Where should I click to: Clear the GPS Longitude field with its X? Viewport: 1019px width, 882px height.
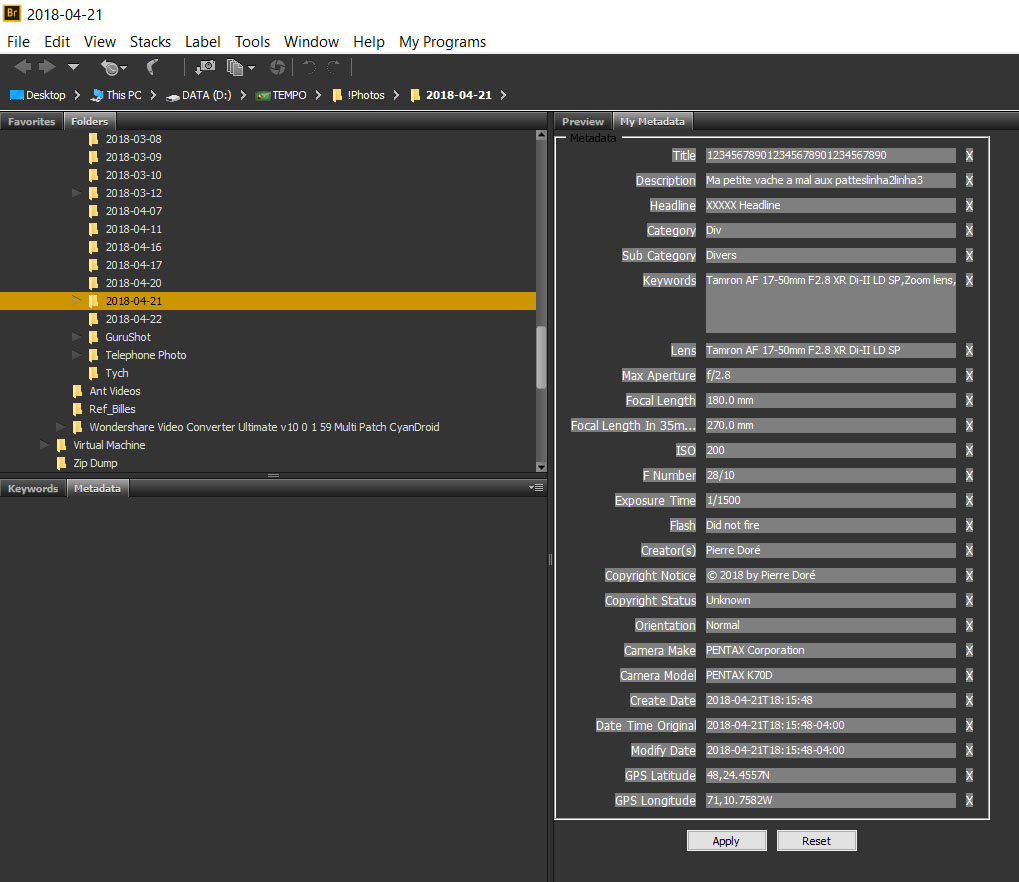[x=969, y=800]
